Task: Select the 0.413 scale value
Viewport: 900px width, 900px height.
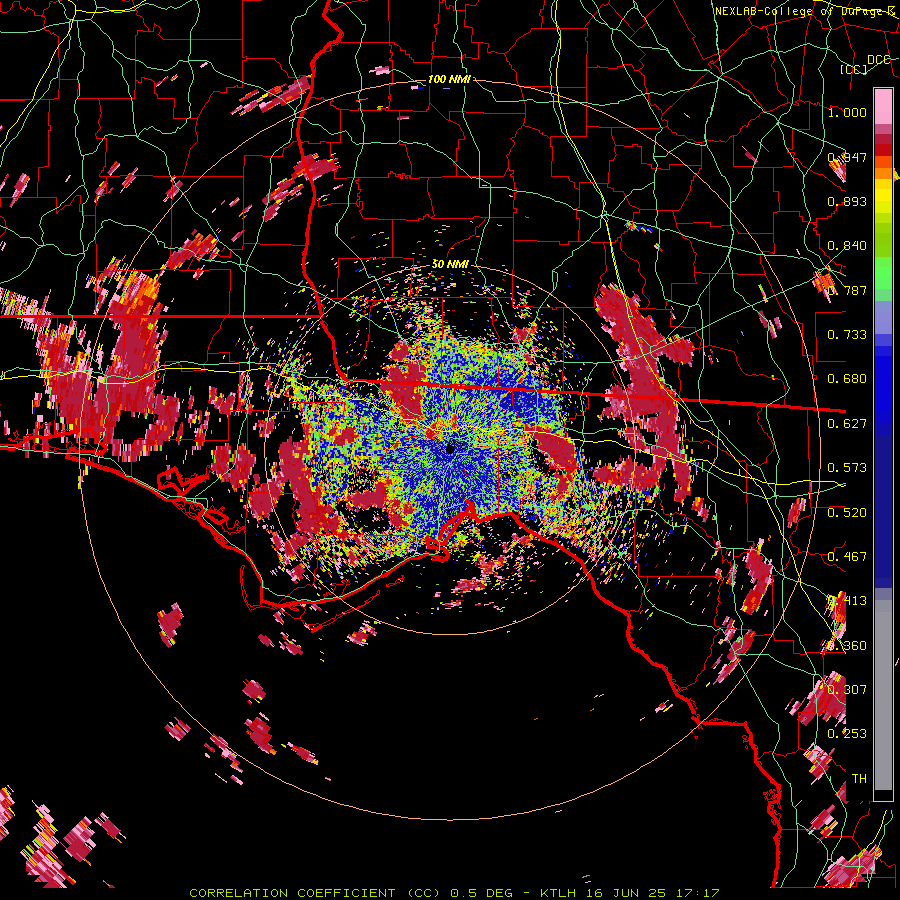Action: [847, 601]
